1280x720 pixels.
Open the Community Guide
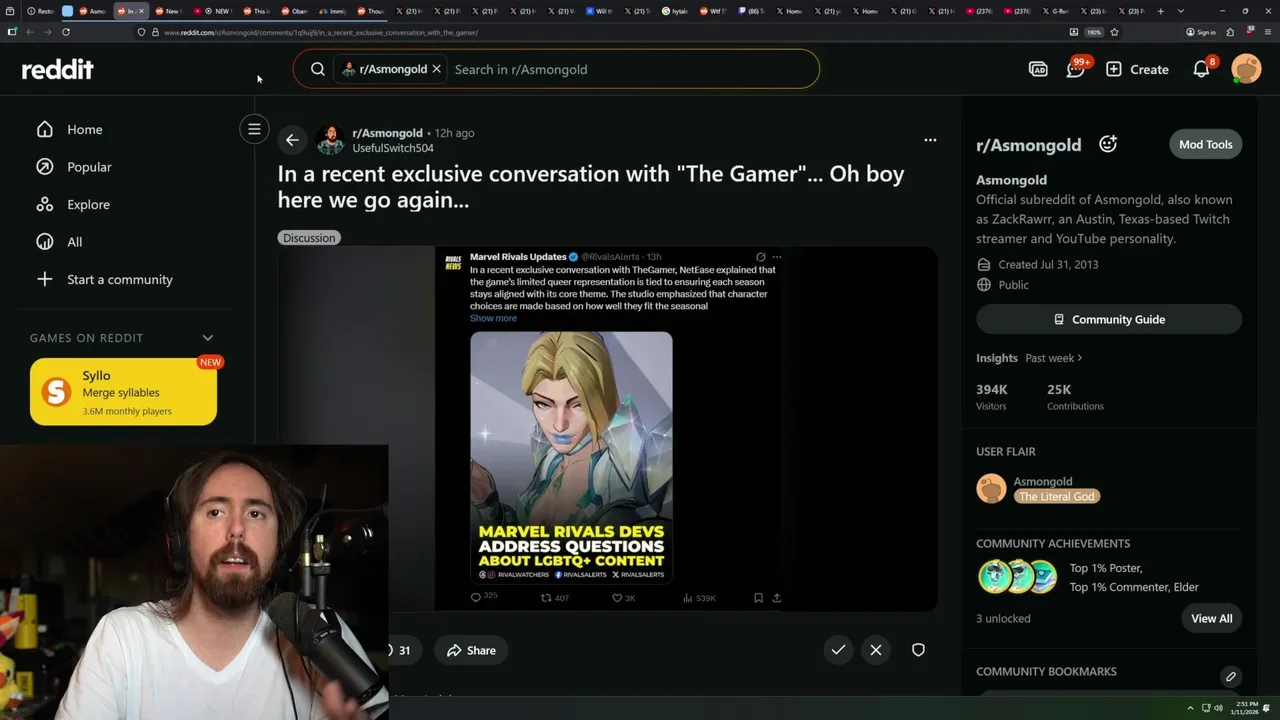pyautogui.click(x=1109, y=319)
